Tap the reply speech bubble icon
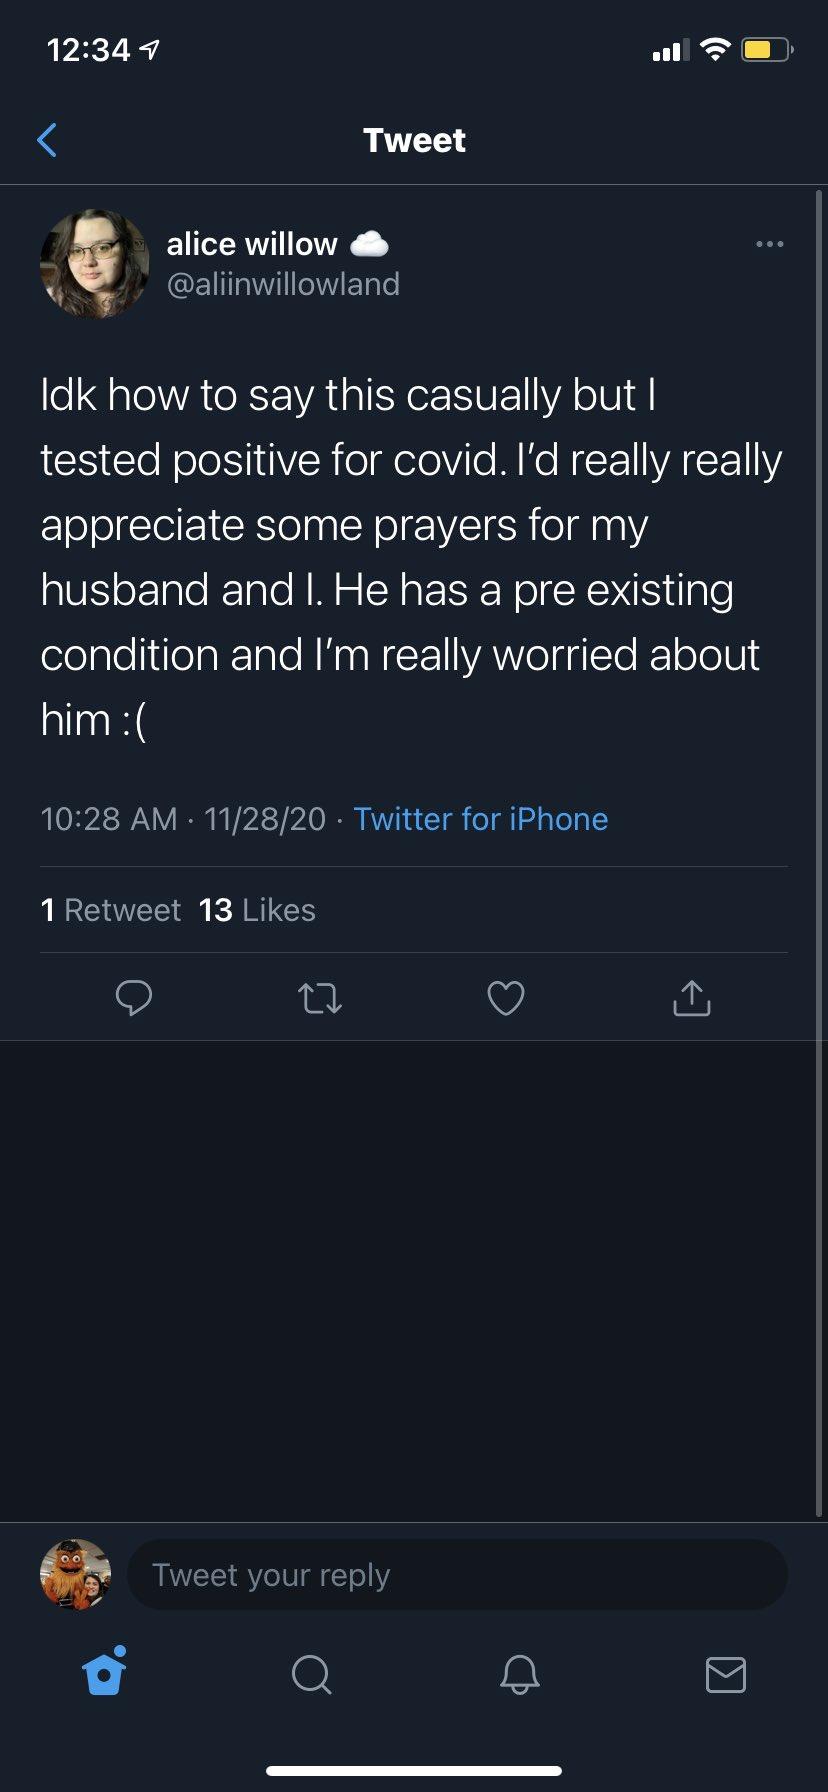The height and width of the screenshot is (1792, 828). pyautogui.click(x=134, y=998)
